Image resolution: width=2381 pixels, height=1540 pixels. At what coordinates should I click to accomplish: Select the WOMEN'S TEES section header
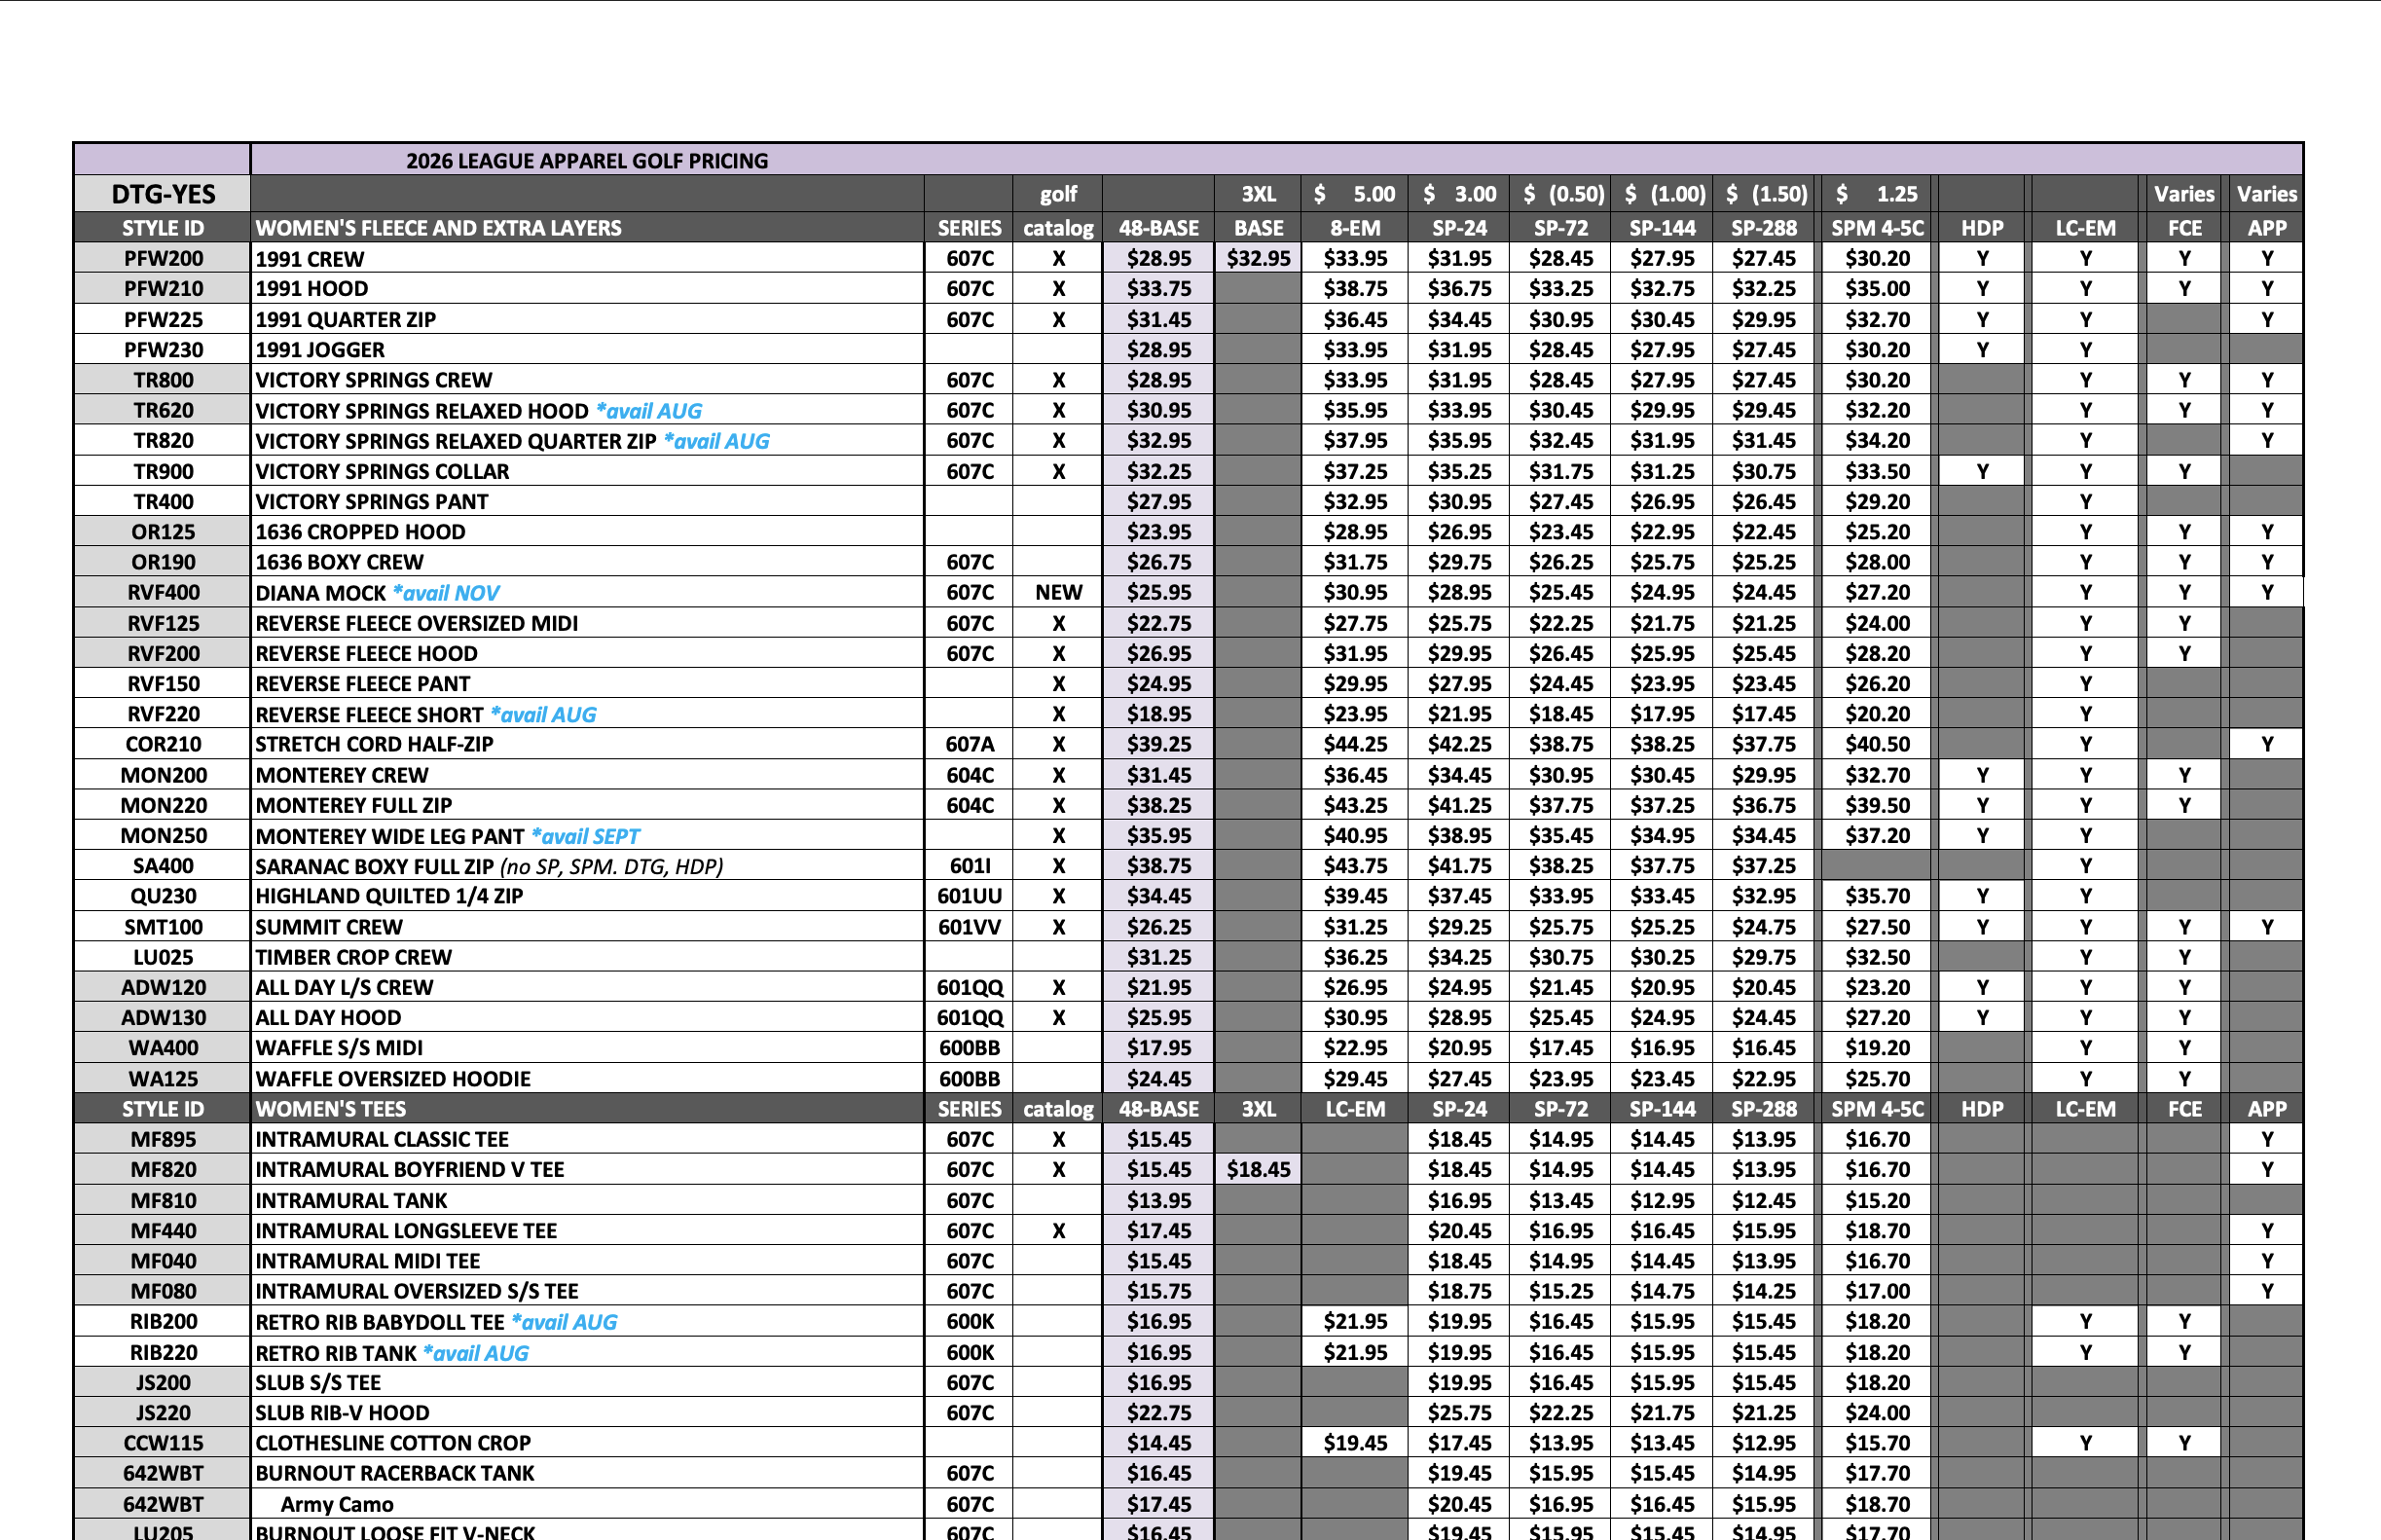330,1108
